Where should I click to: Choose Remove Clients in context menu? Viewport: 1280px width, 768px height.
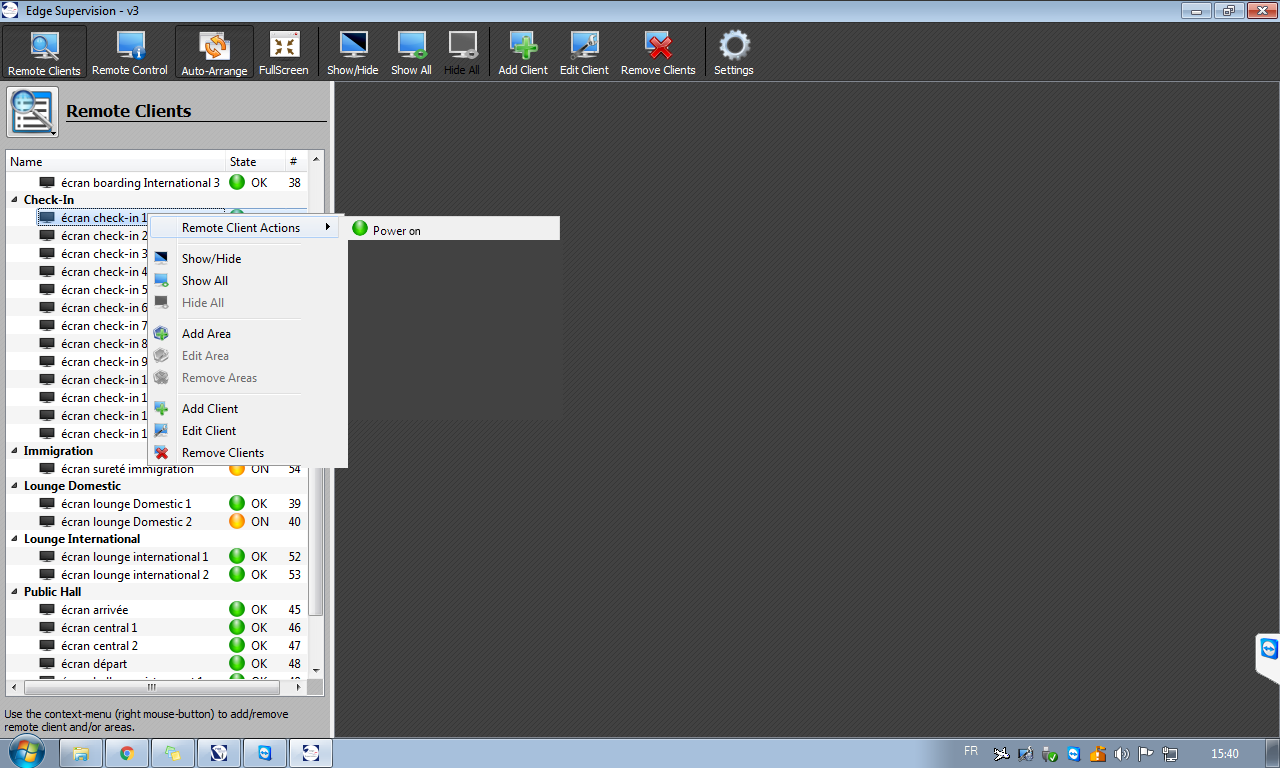(223, 453)
